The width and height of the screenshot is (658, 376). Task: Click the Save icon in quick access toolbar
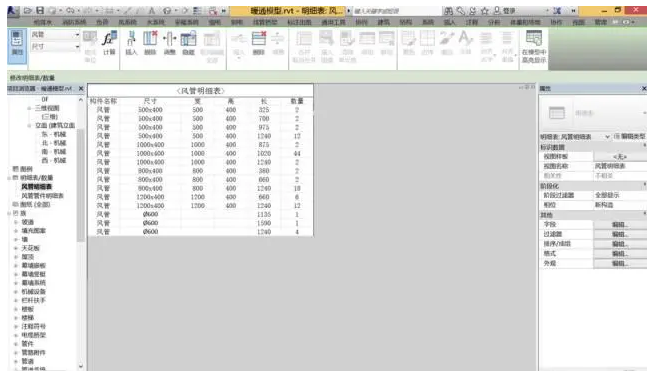tap(40, 10)
